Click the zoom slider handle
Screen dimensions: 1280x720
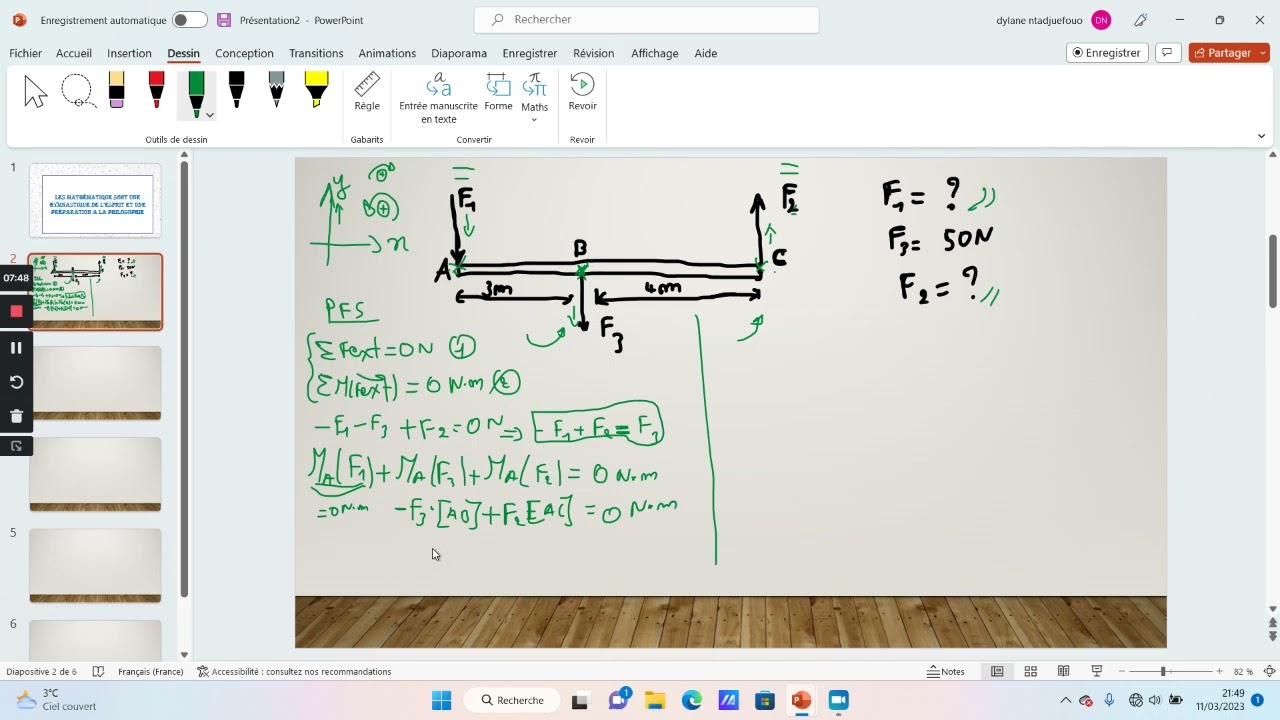[1162, 671]
